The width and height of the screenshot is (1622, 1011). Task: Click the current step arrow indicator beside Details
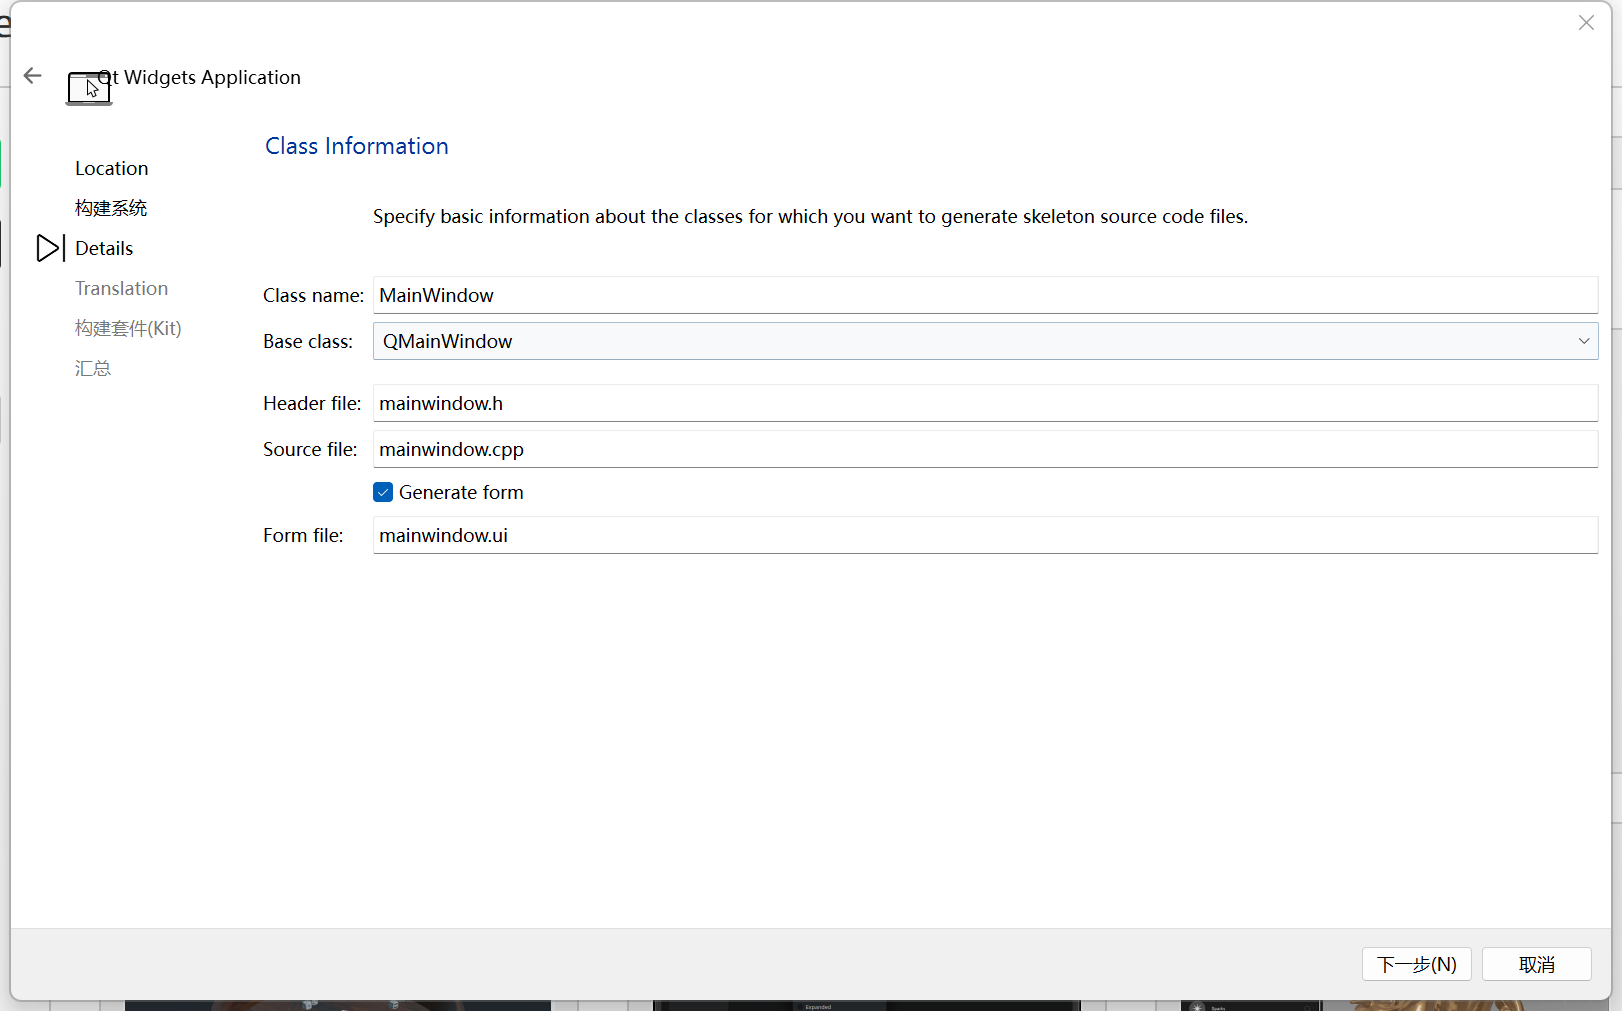tap(50, 248)
